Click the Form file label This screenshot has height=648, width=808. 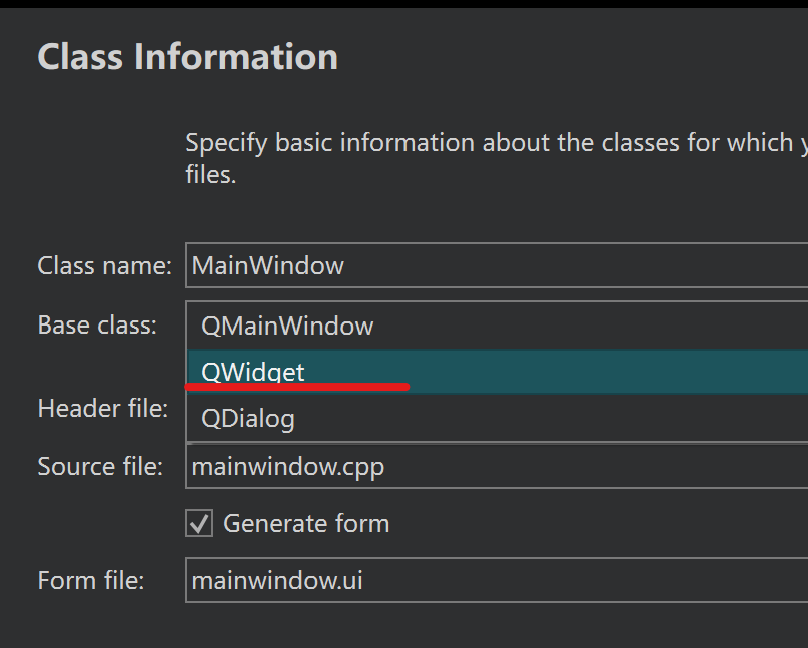[x=91, y=580]
